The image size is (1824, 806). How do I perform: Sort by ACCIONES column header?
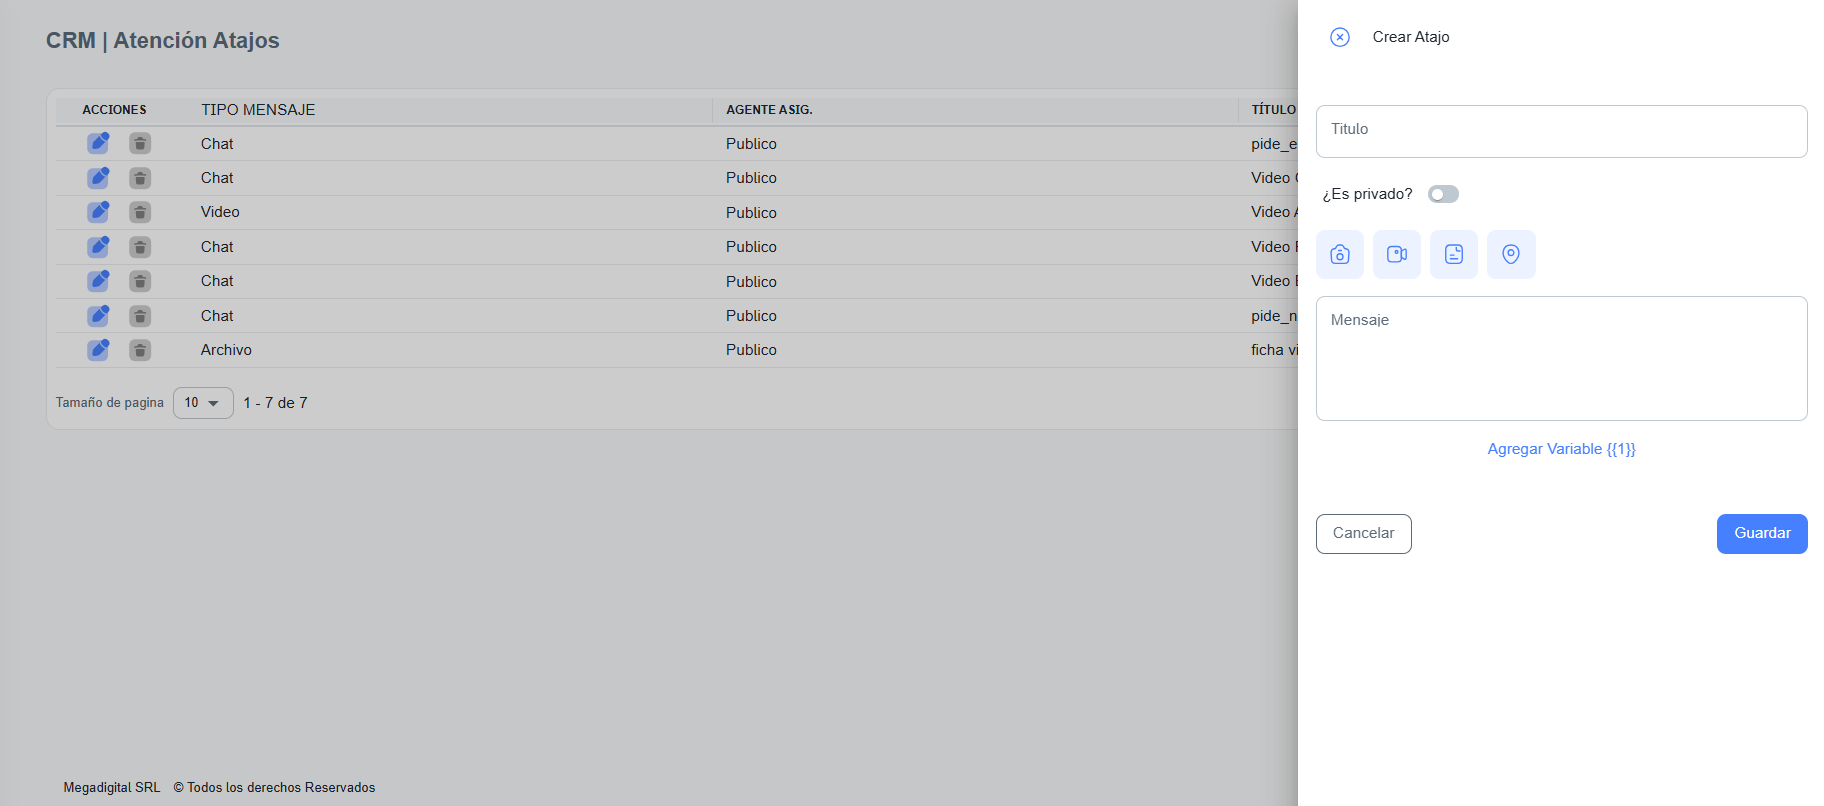click(x=114, y=110)
